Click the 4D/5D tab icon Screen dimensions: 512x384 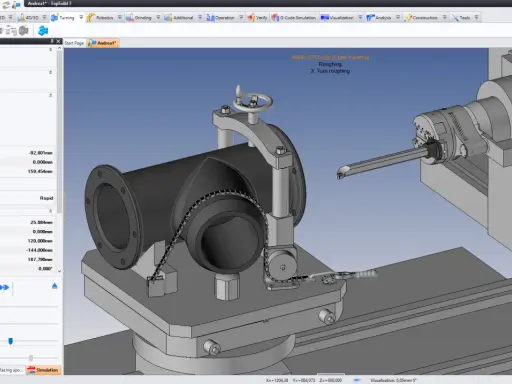point(21,18)
